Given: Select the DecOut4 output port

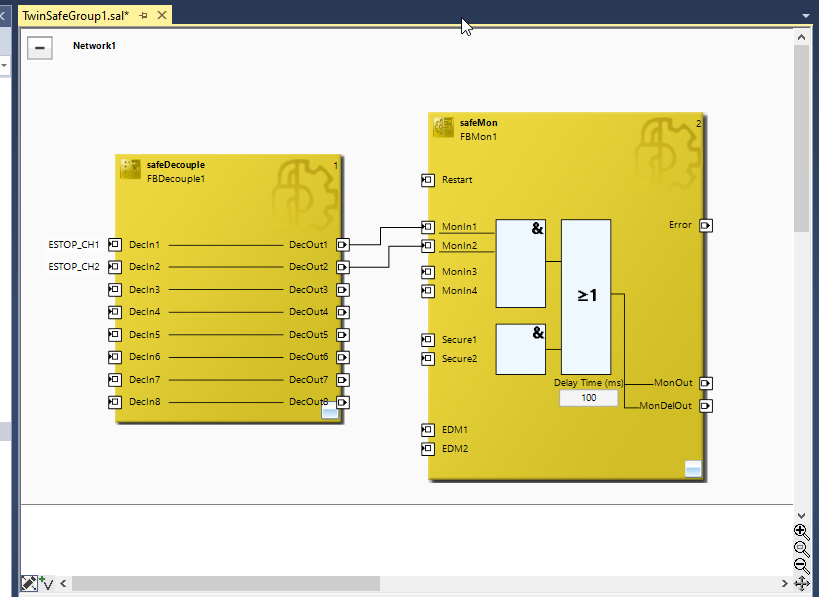Looking at the screenshot, I should 342,312.
